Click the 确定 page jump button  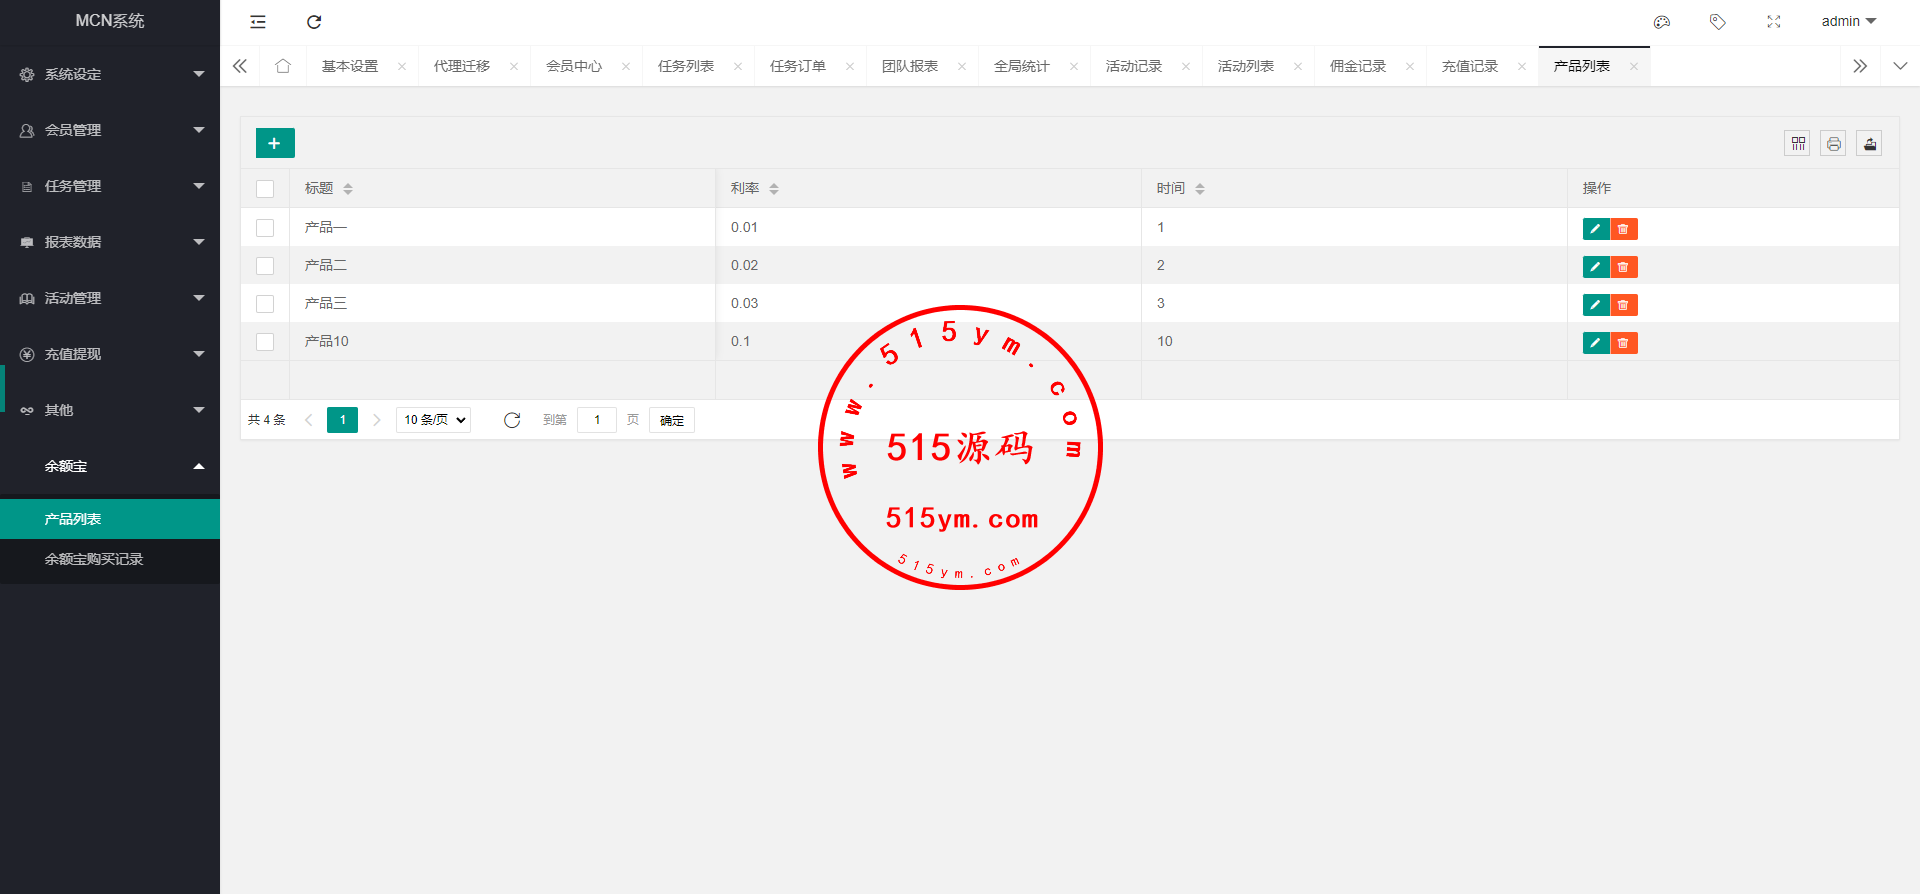pos(672,420)
